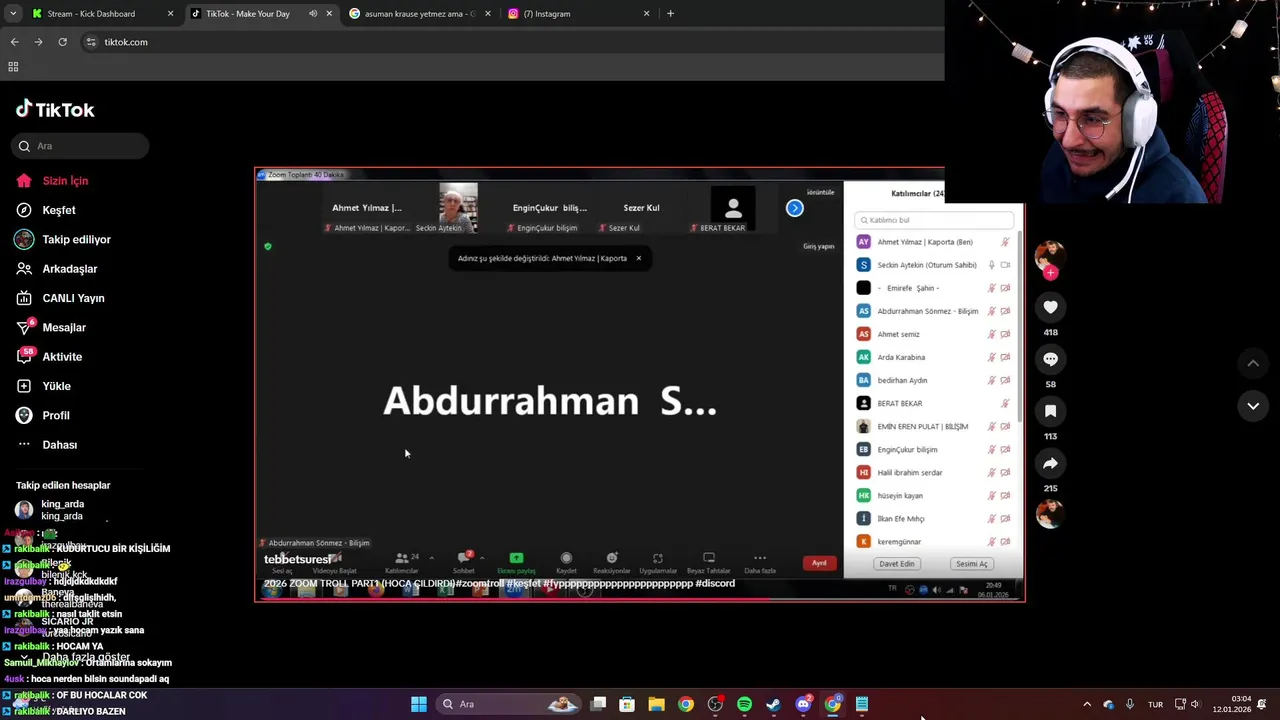Go to next video with down arrow

click(1253, 406)
